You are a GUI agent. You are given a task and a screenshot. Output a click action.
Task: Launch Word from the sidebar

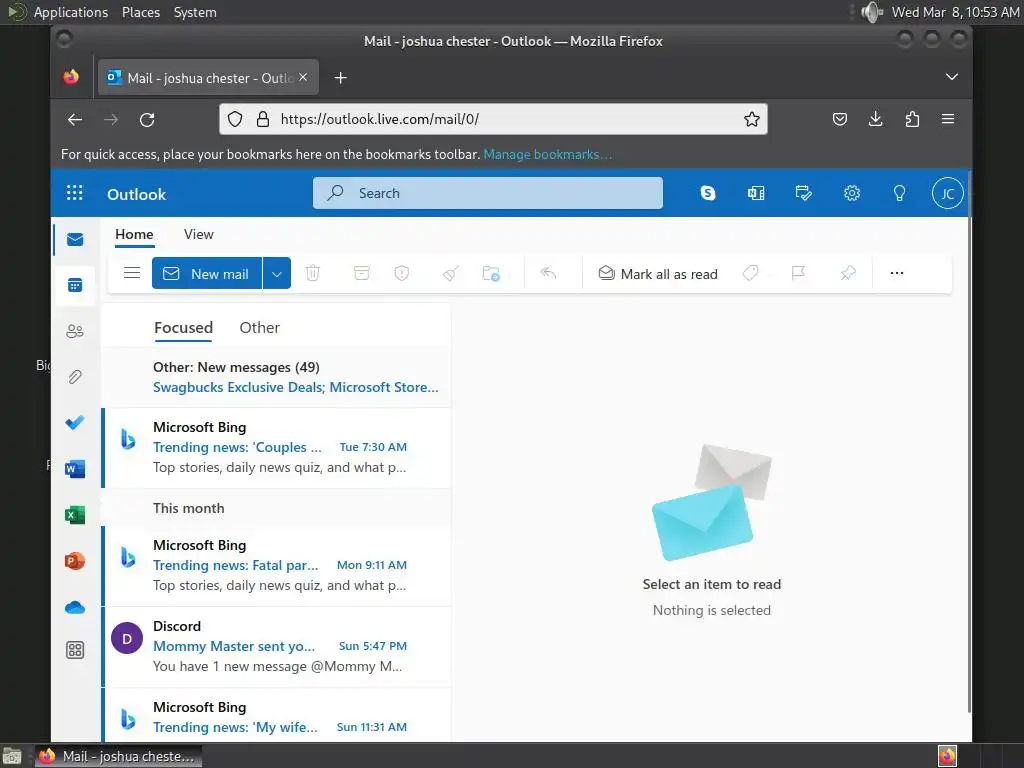pyautogui.click(x=75, y=469)
